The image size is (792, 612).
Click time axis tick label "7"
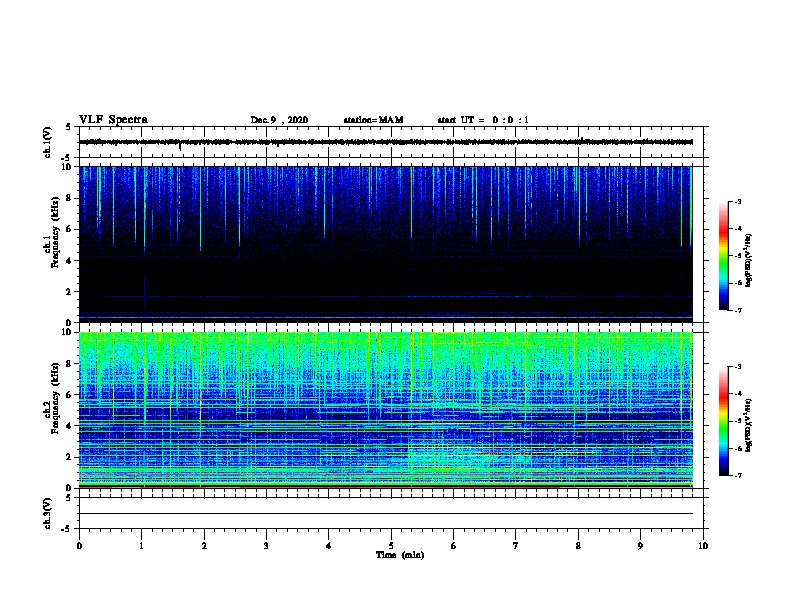(x=516, y=545)
